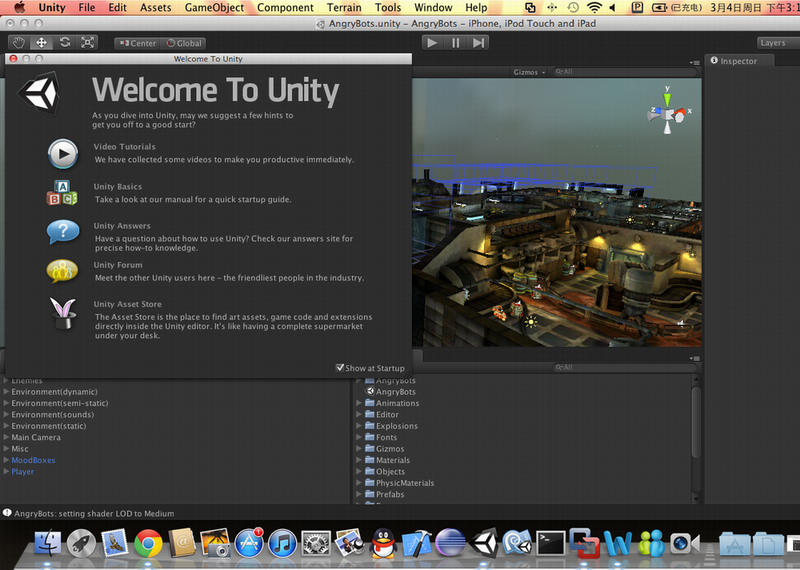Screen dimensions: 800x570
Task: Select the Hand tool in Unity toolbar
Action: (x=19, y=43)
